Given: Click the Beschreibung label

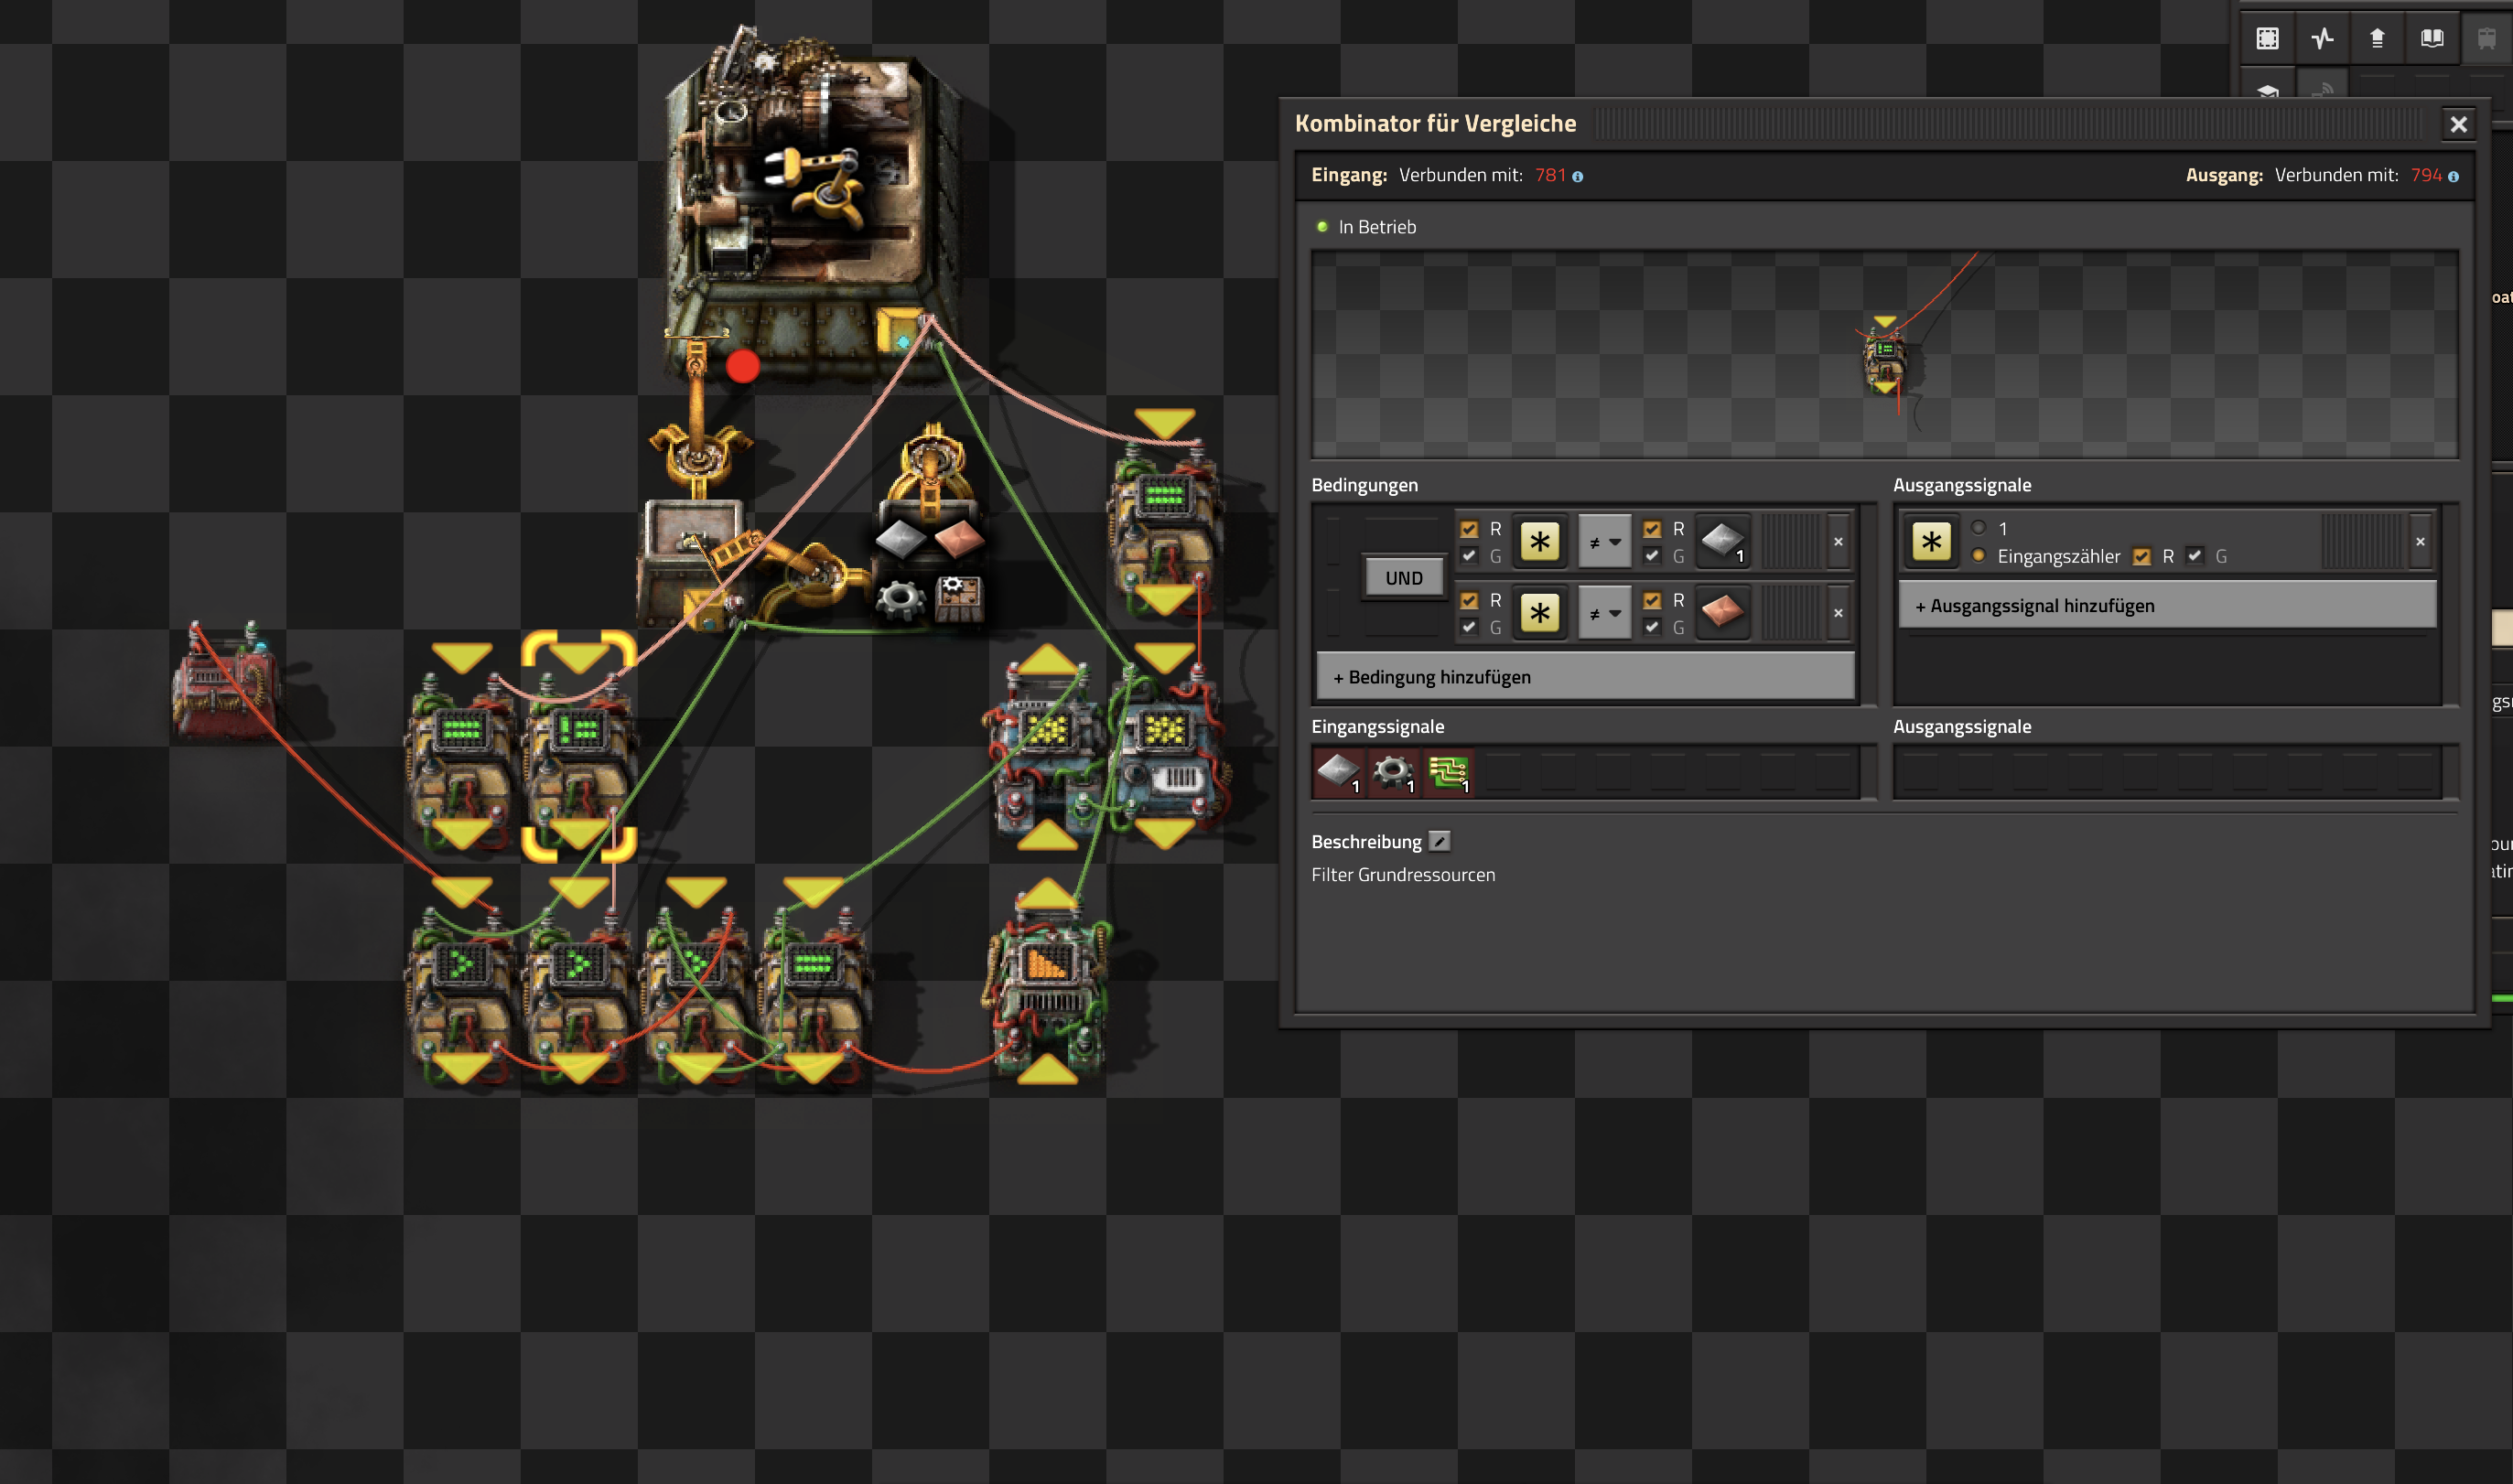Looking at the screenshot, I should pos(1366,842).
